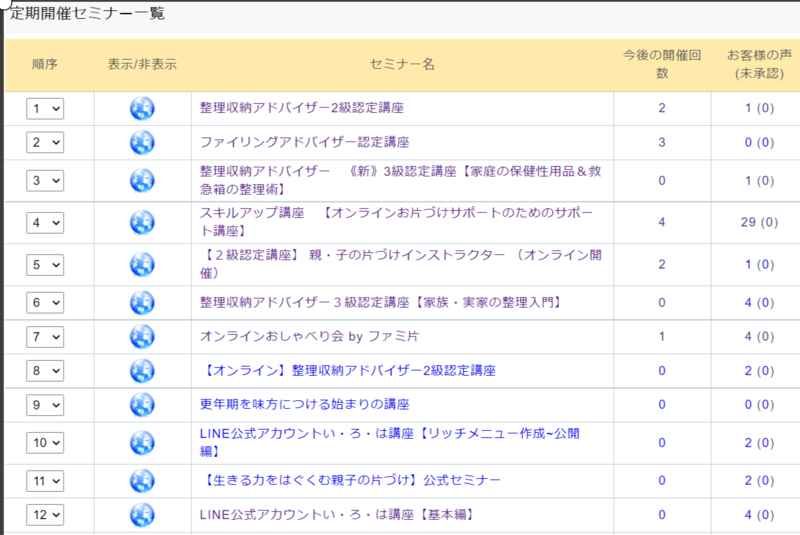This screenshot has height=535, width=800.
Task: Expand order dropdown showing 10
Action: pos(45,443)
